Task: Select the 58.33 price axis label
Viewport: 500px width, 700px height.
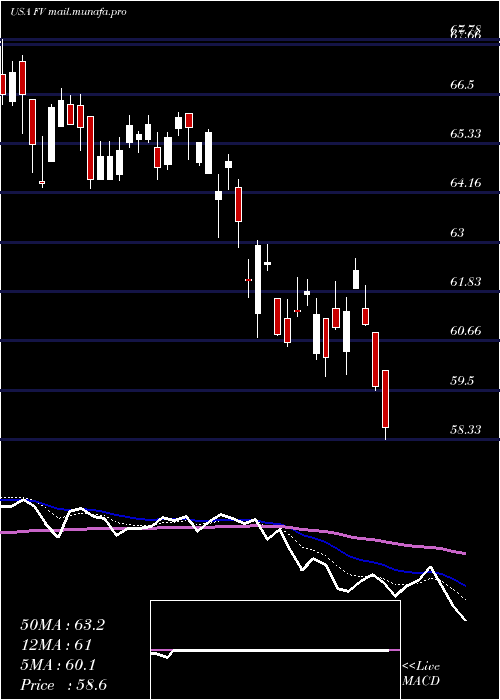Action: (x=466, y=429)
